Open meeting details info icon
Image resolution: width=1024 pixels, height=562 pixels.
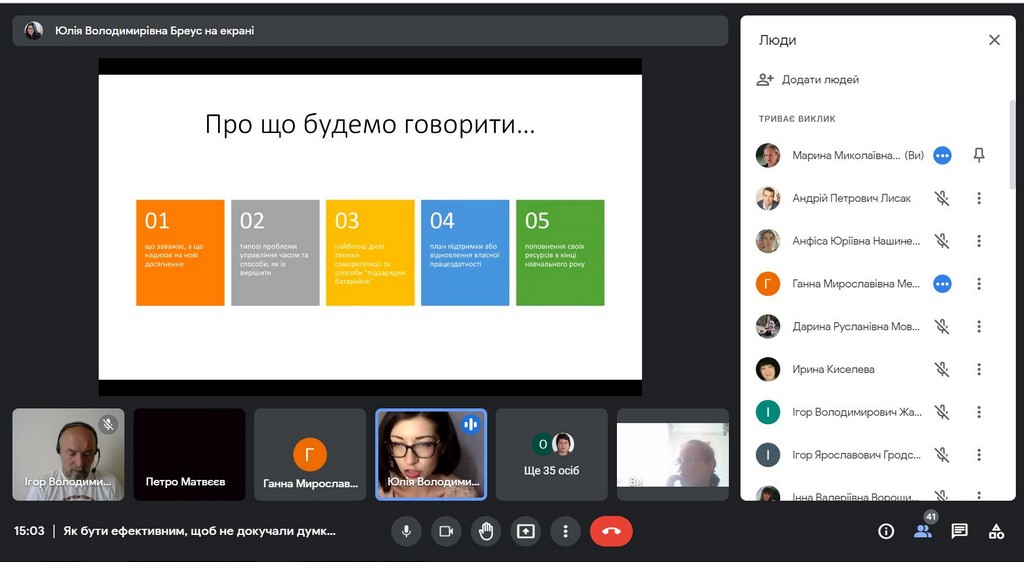tap(886, 531)
